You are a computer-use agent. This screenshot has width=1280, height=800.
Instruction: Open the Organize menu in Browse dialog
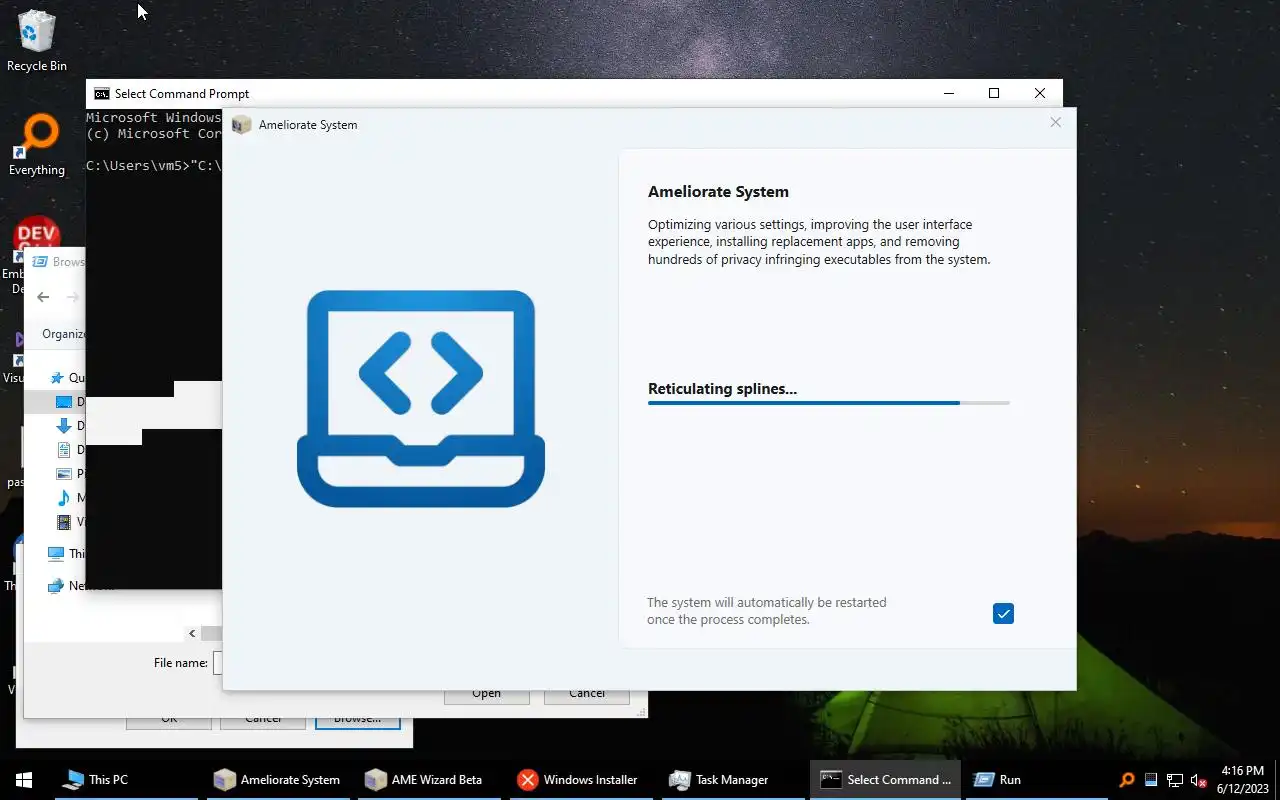[x=63, y=334]
